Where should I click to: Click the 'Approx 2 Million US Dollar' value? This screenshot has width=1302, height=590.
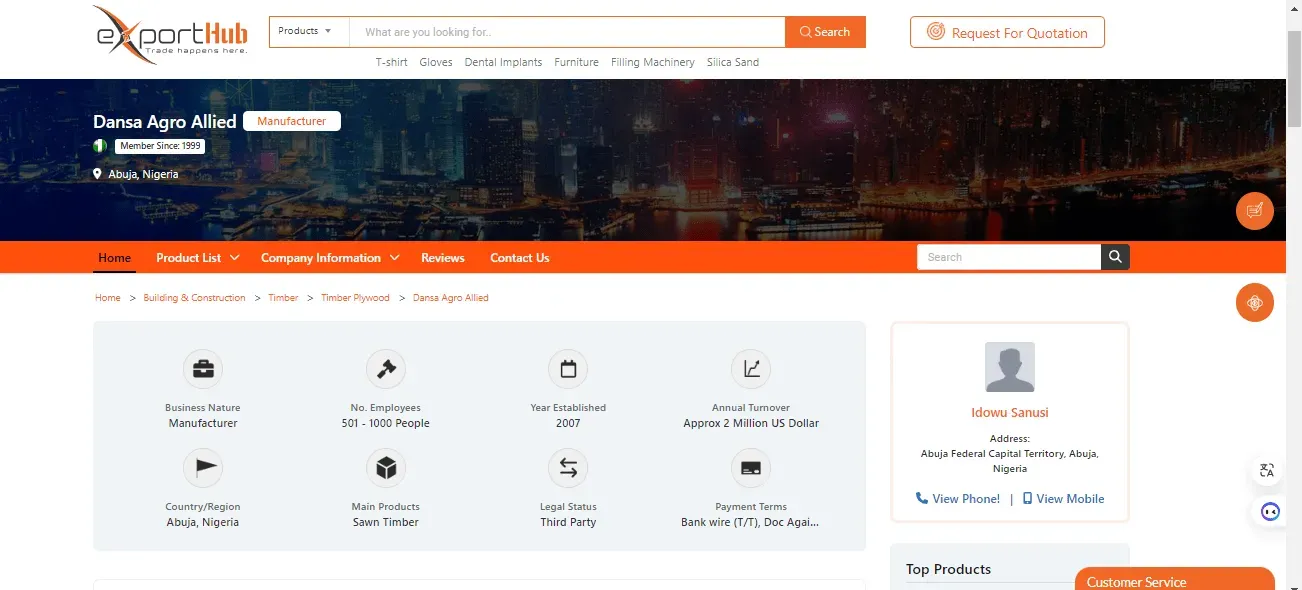click(751, 423)
